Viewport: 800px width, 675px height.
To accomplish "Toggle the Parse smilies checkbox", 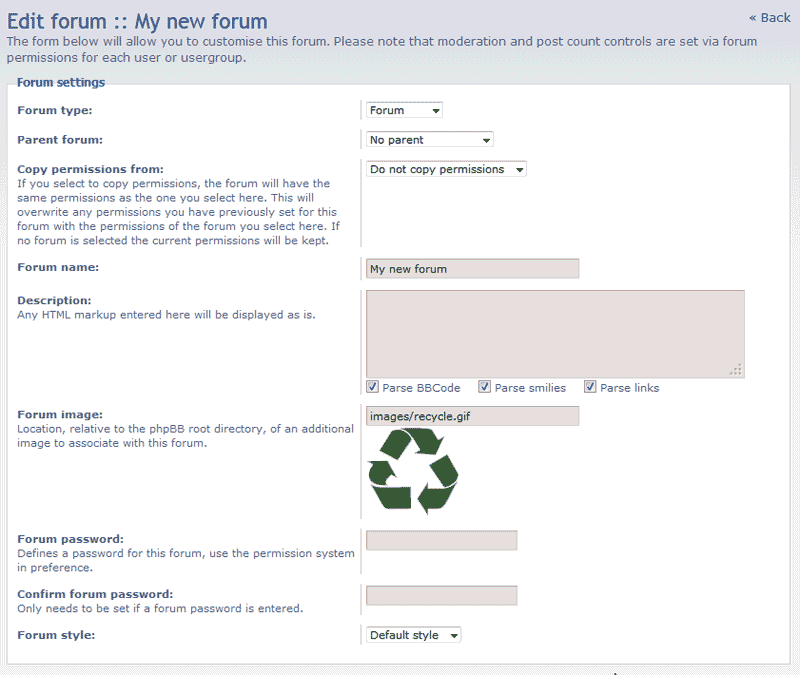I will click(485, 387).
